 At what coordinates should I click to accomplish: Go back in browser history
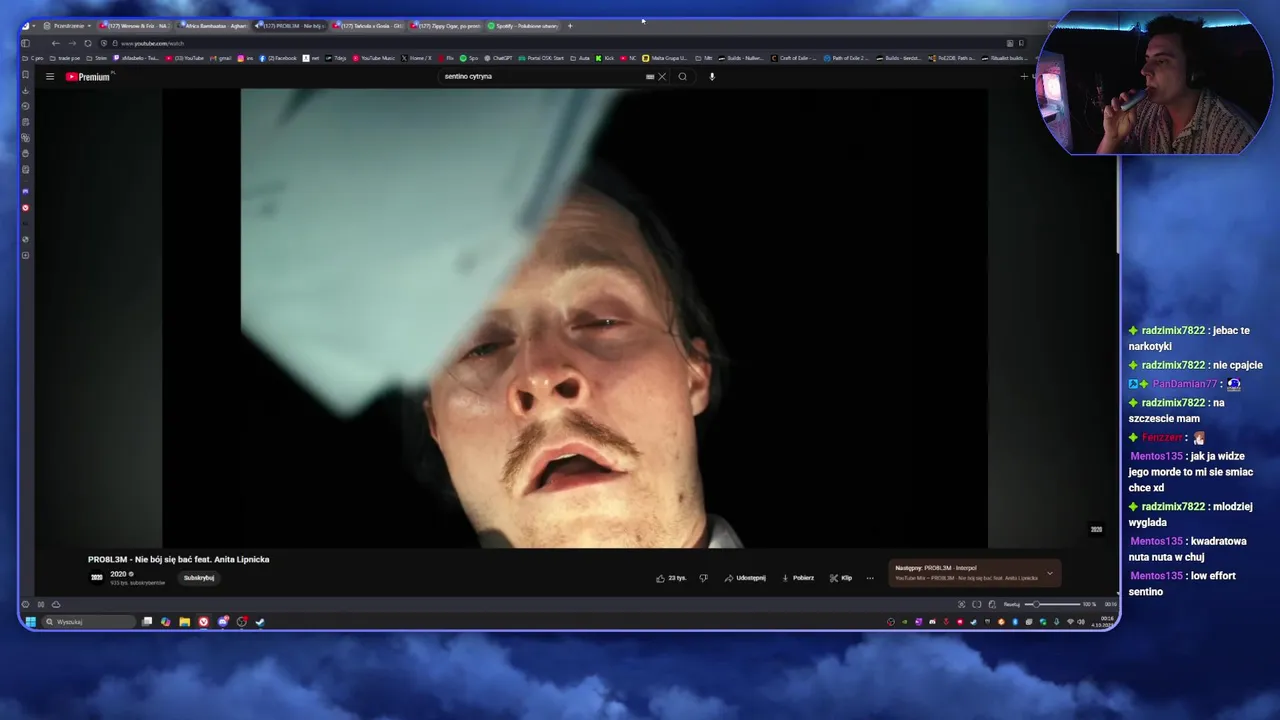coord(55,43)
